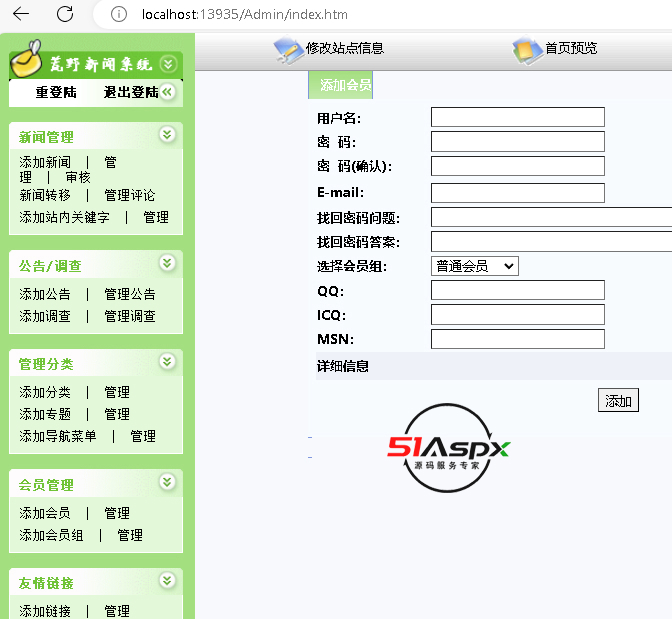Open 添加链接 link

pos(45,611)
